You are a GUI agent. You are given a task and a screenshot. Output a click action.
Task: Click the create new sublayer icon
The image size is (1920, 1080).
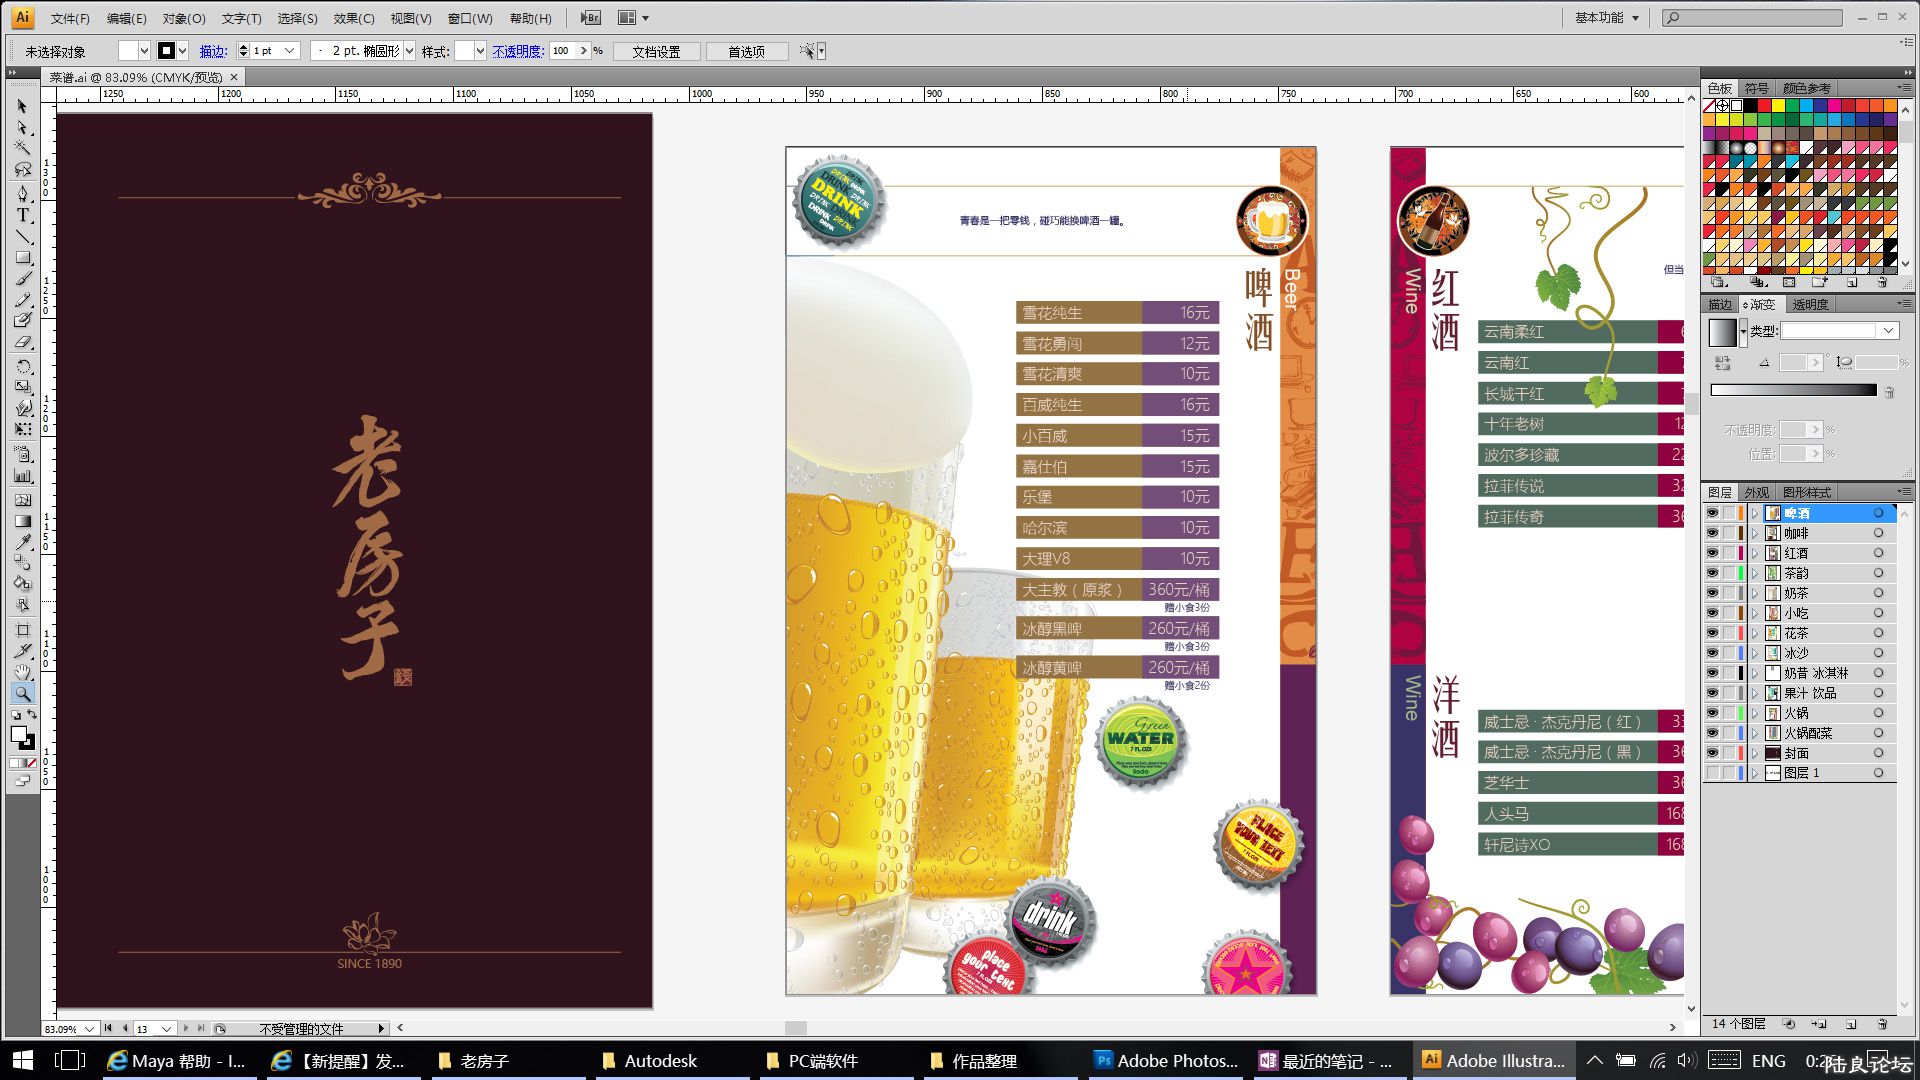[x=1819, y=1024]
